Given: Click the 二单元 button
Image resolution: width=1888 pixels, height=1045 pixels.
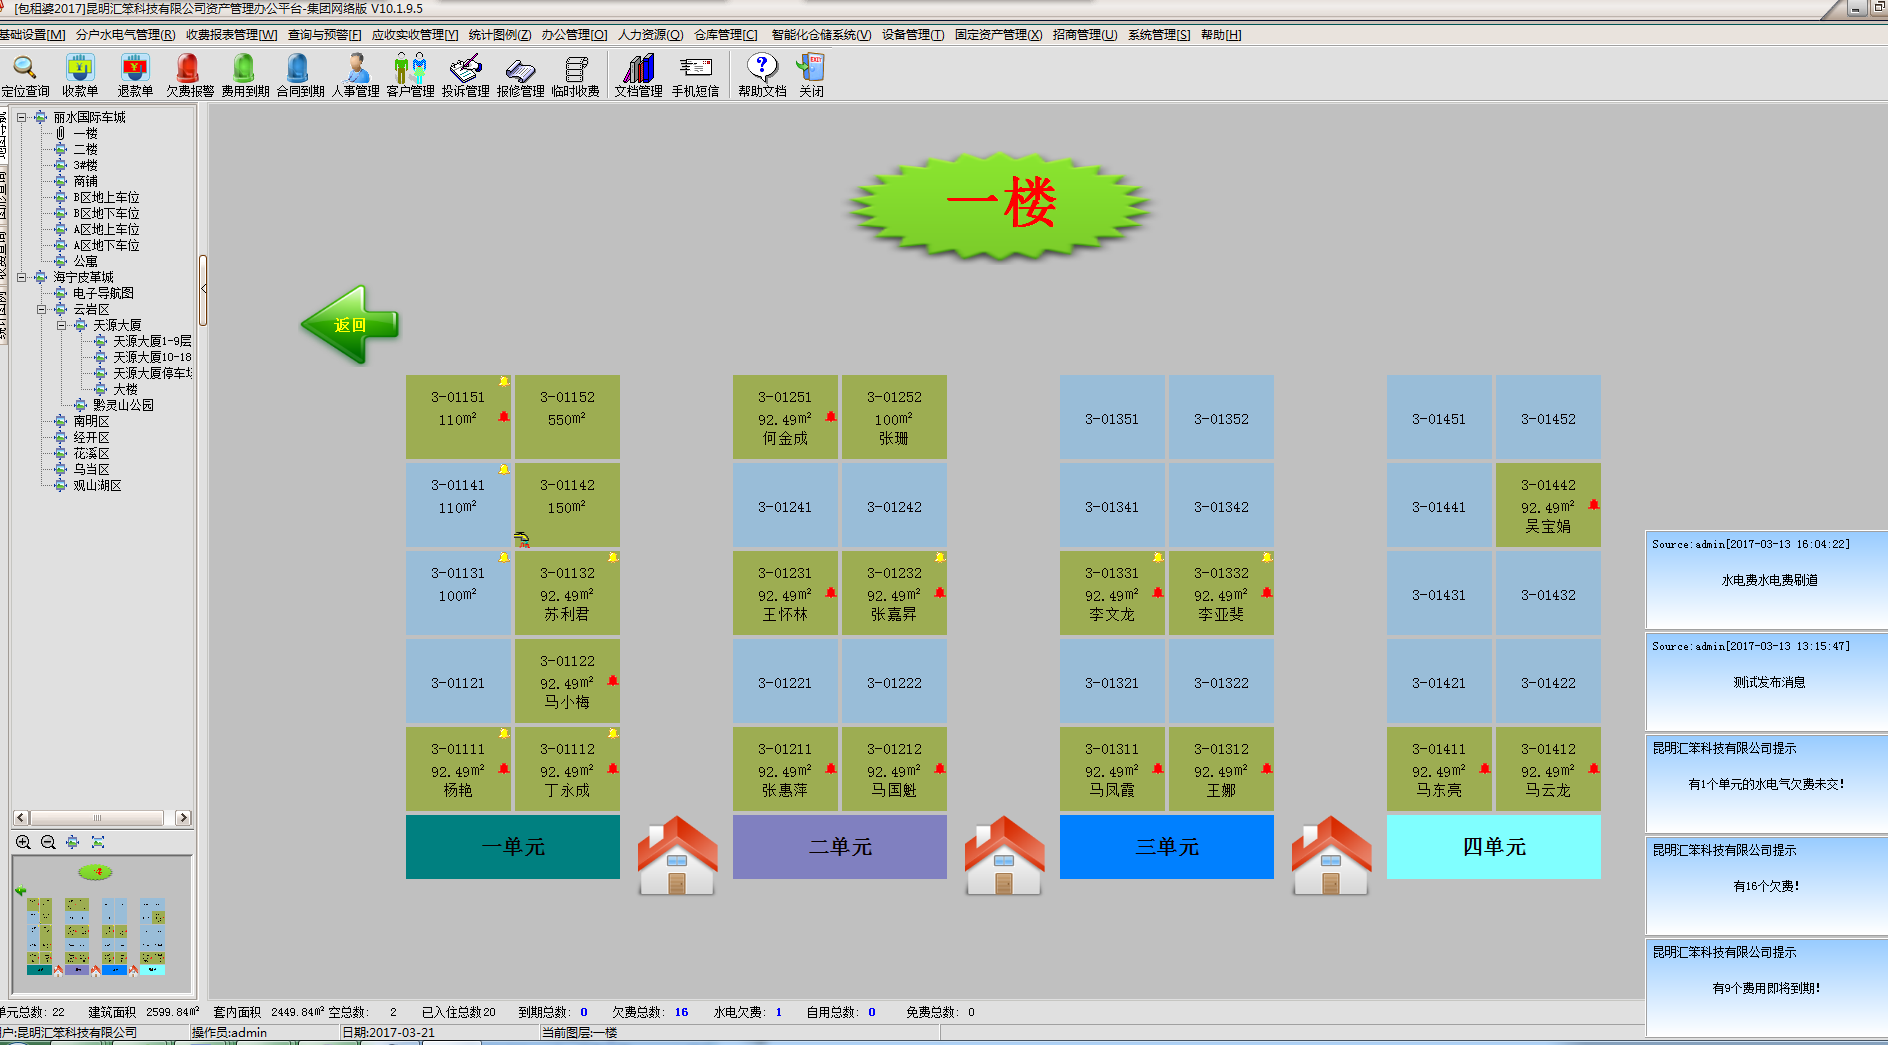Looking at the screenshot, I should [840, 847].
